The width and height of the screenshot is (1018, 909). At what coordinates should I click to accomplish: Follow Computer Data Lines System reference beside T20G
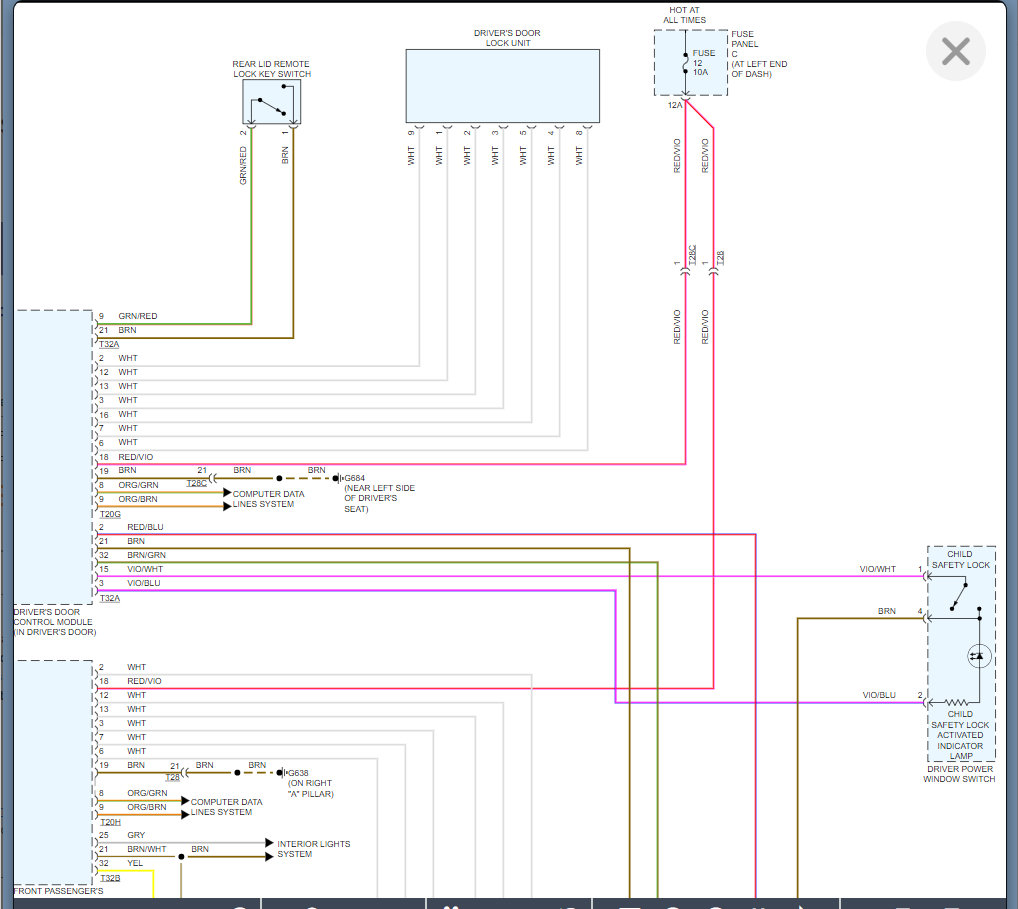[268, 499]
